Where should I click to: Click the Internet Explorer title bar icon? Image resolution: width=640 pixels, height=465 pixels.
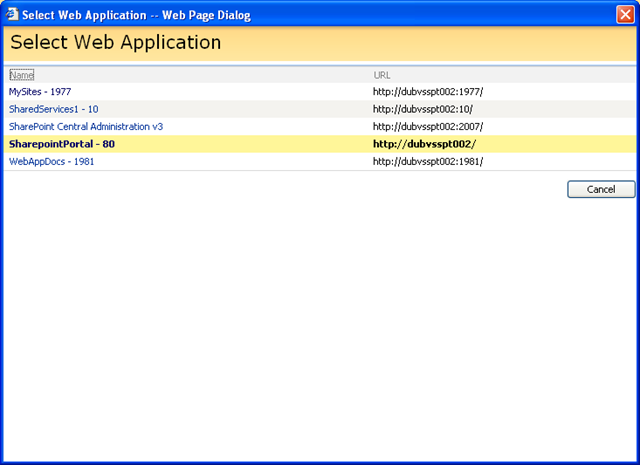(12, 14)
